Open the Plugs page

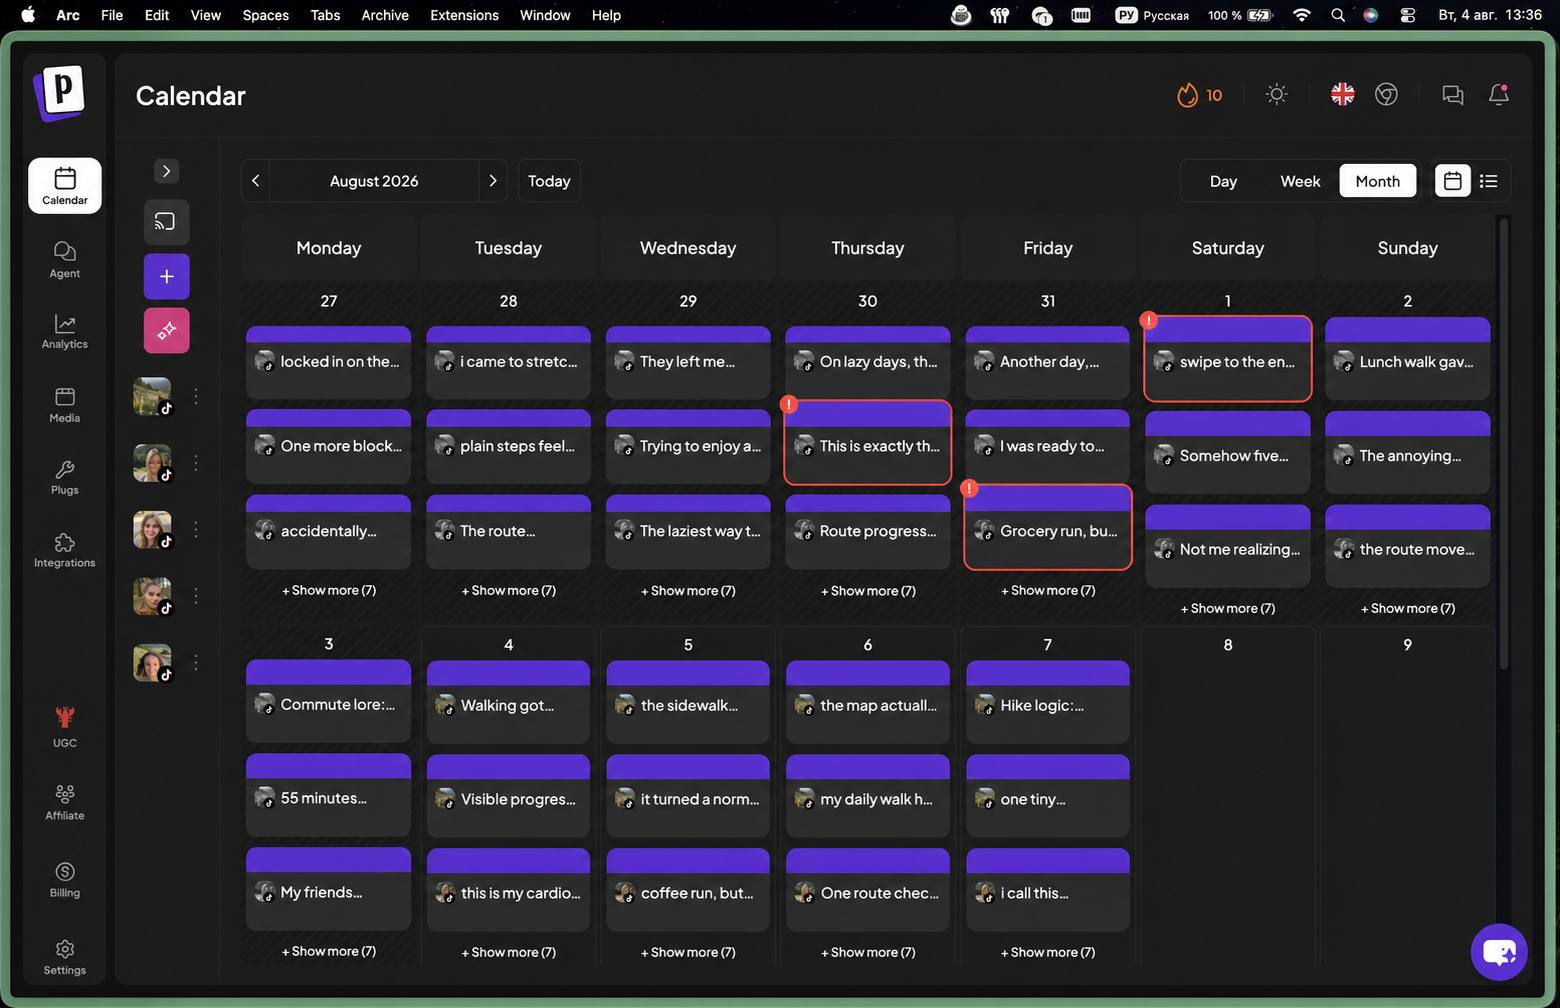[64, 477]
